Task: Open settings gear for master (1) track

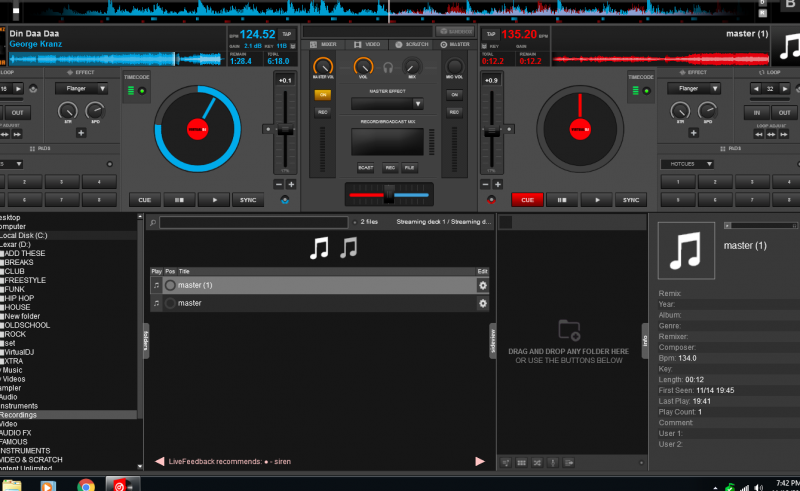Action: click(x=483, y=285)
